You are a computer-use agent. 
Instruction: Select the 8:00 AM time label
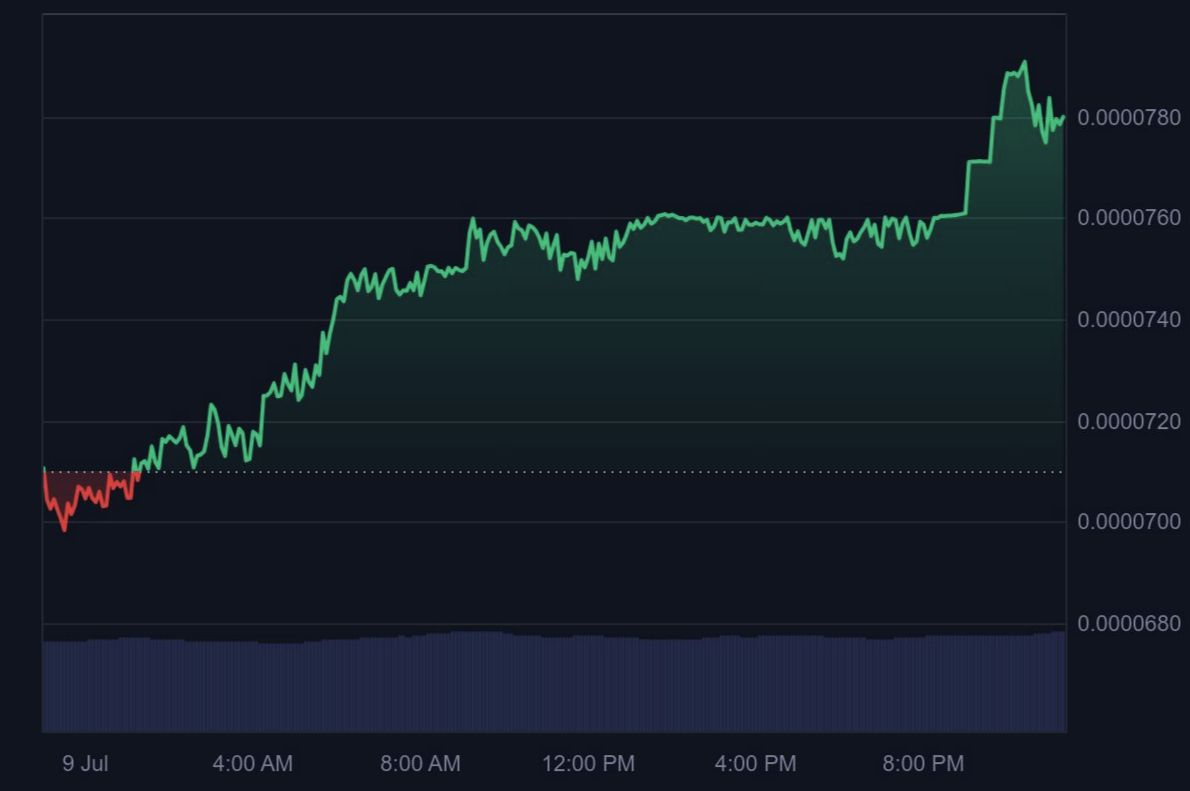[x=420, y=763]
